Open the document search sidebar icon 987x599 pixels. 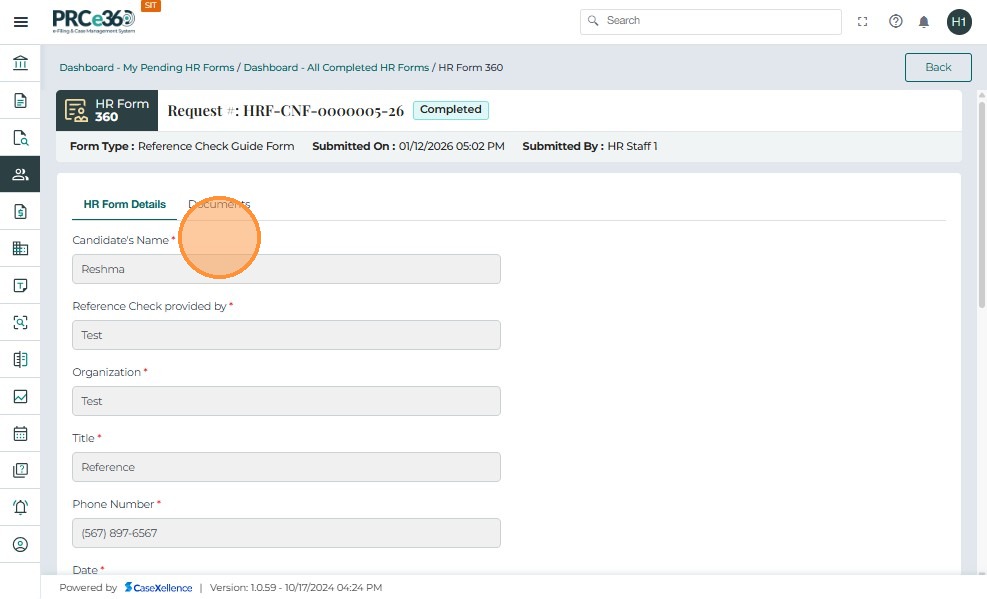coord(20,137)
